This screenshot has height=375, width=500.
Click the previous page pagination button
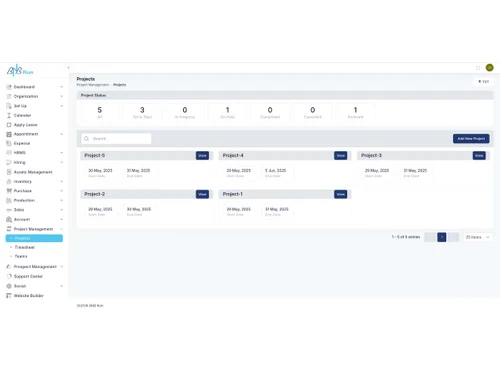pyautogui.click(x=430, y=237)
